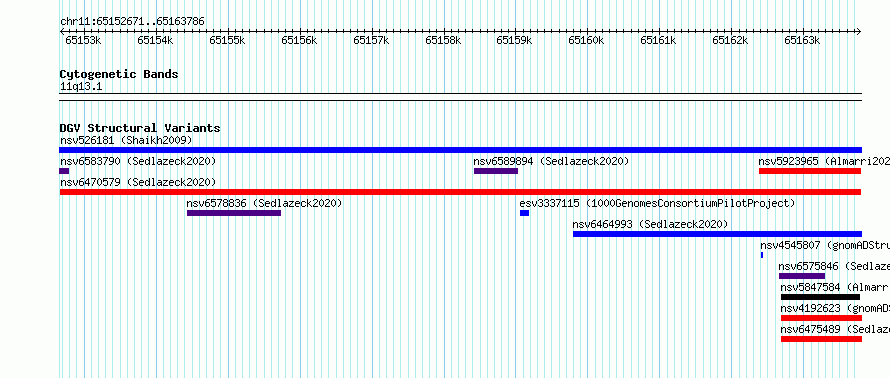Viewport: 890px width, 378px height.
Task: Open the nsv6464993 (Sedlazeck2020) label
Action: [x=650, y=224]
